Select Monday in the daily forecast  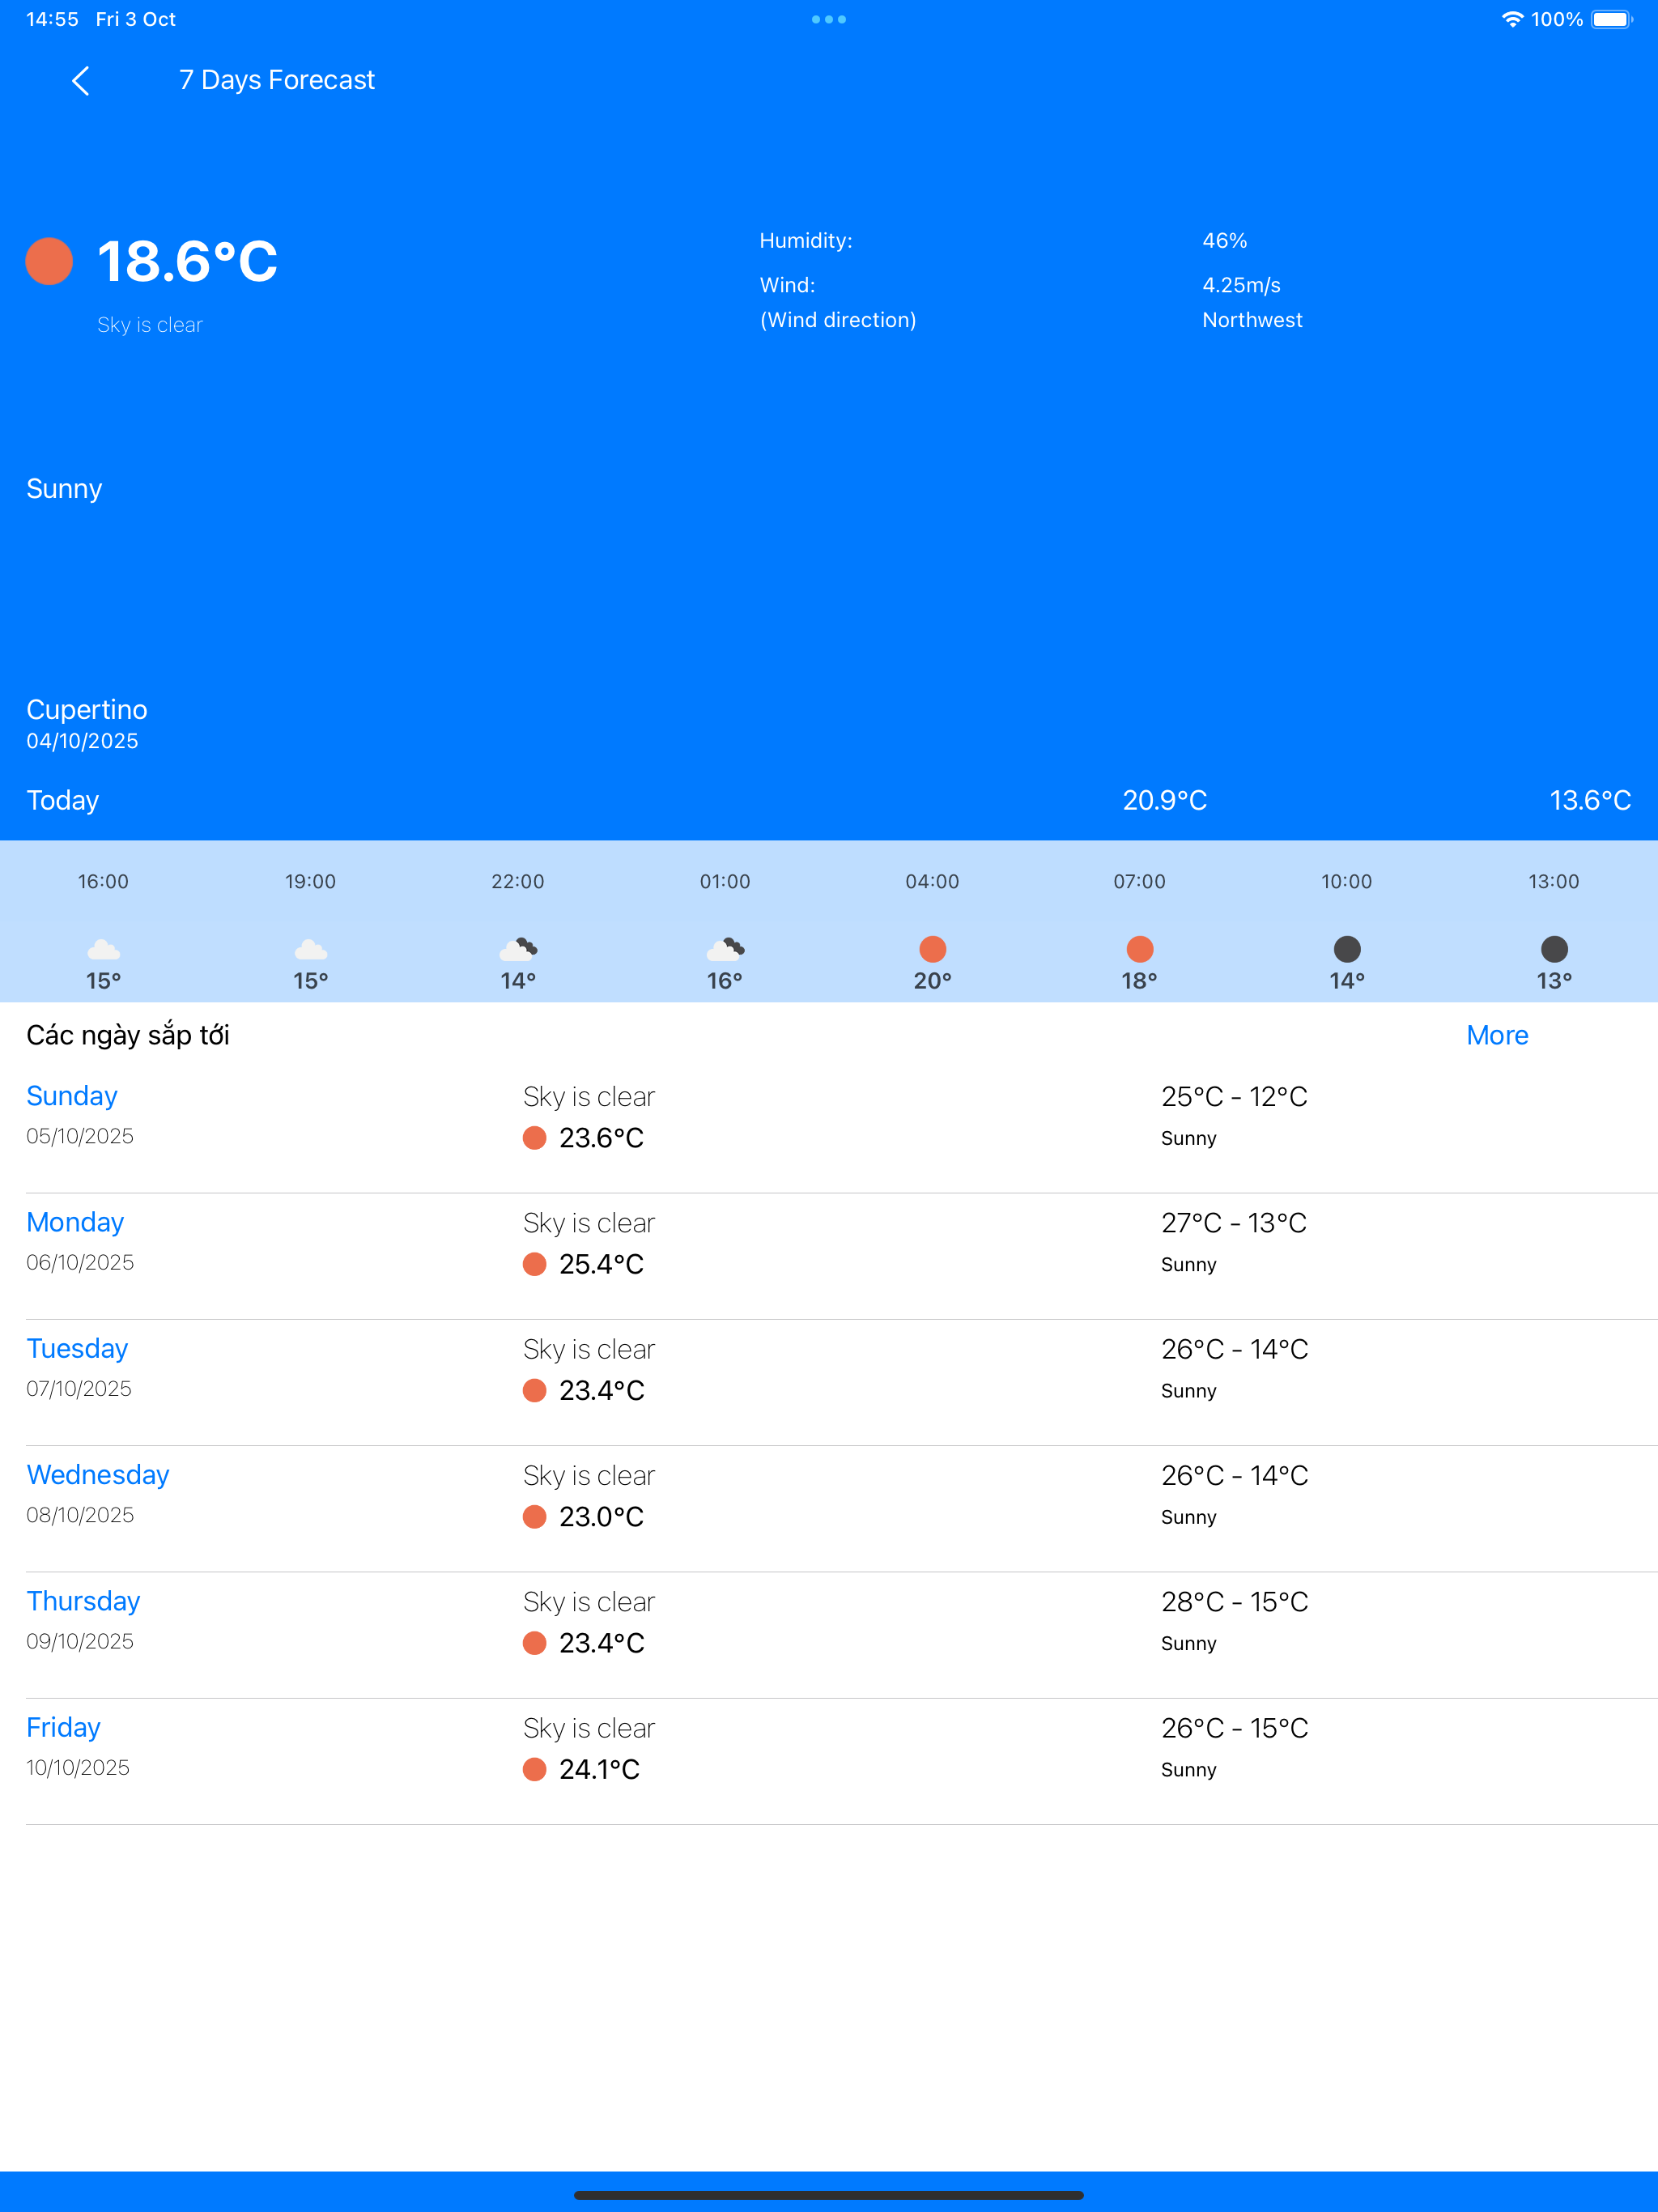[75, 1222]
